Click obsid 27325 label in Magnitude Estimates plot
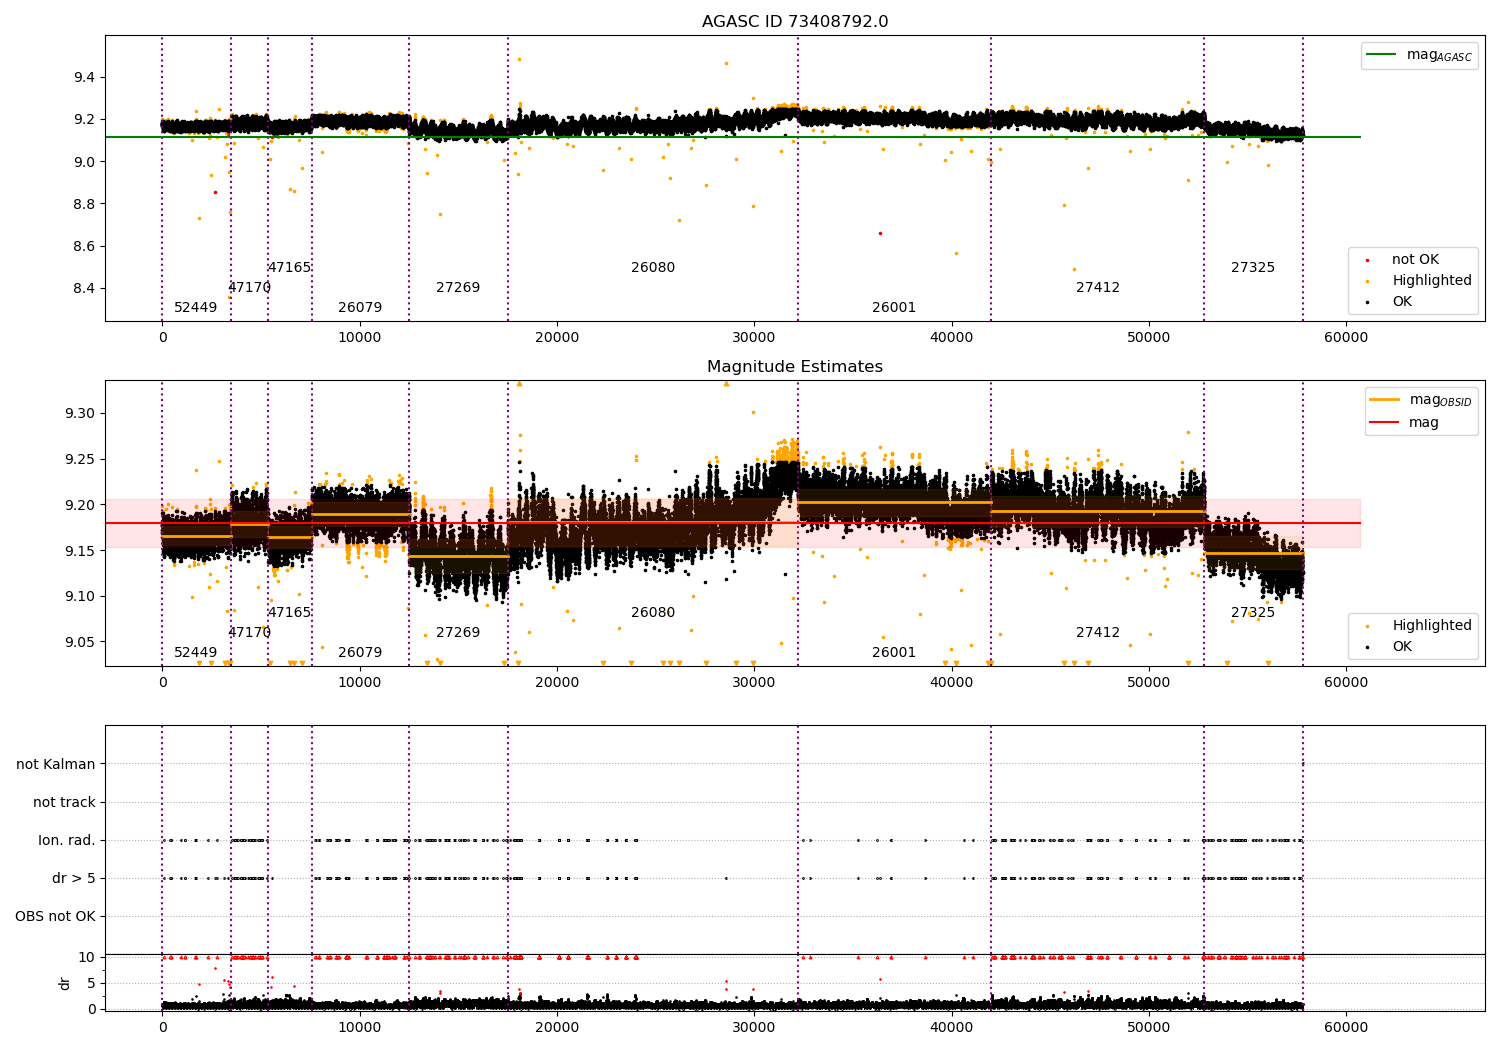Image resolution: width=1500 pixels, height=1050 pixels. point(1253,613)
